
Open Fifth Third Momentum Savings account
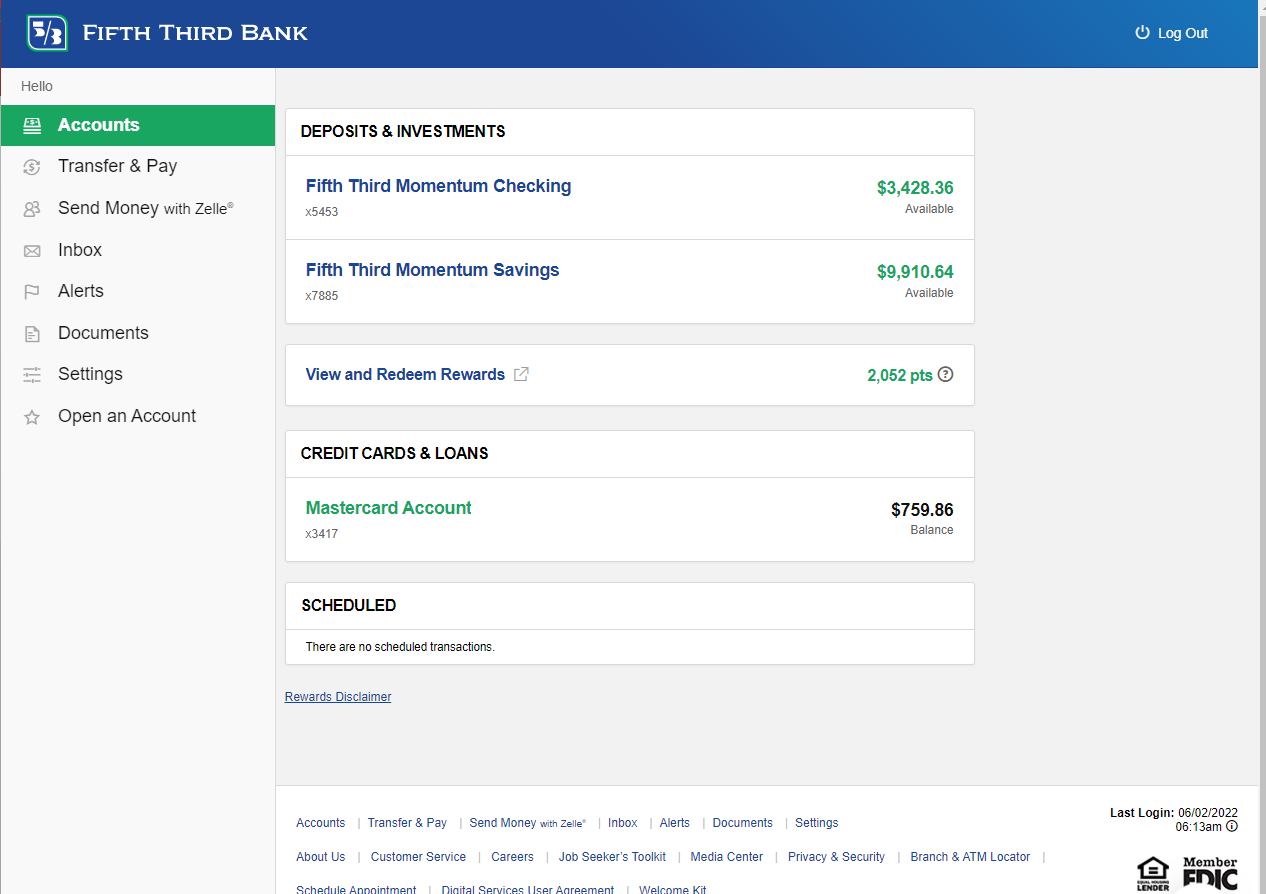pos(432,270)
